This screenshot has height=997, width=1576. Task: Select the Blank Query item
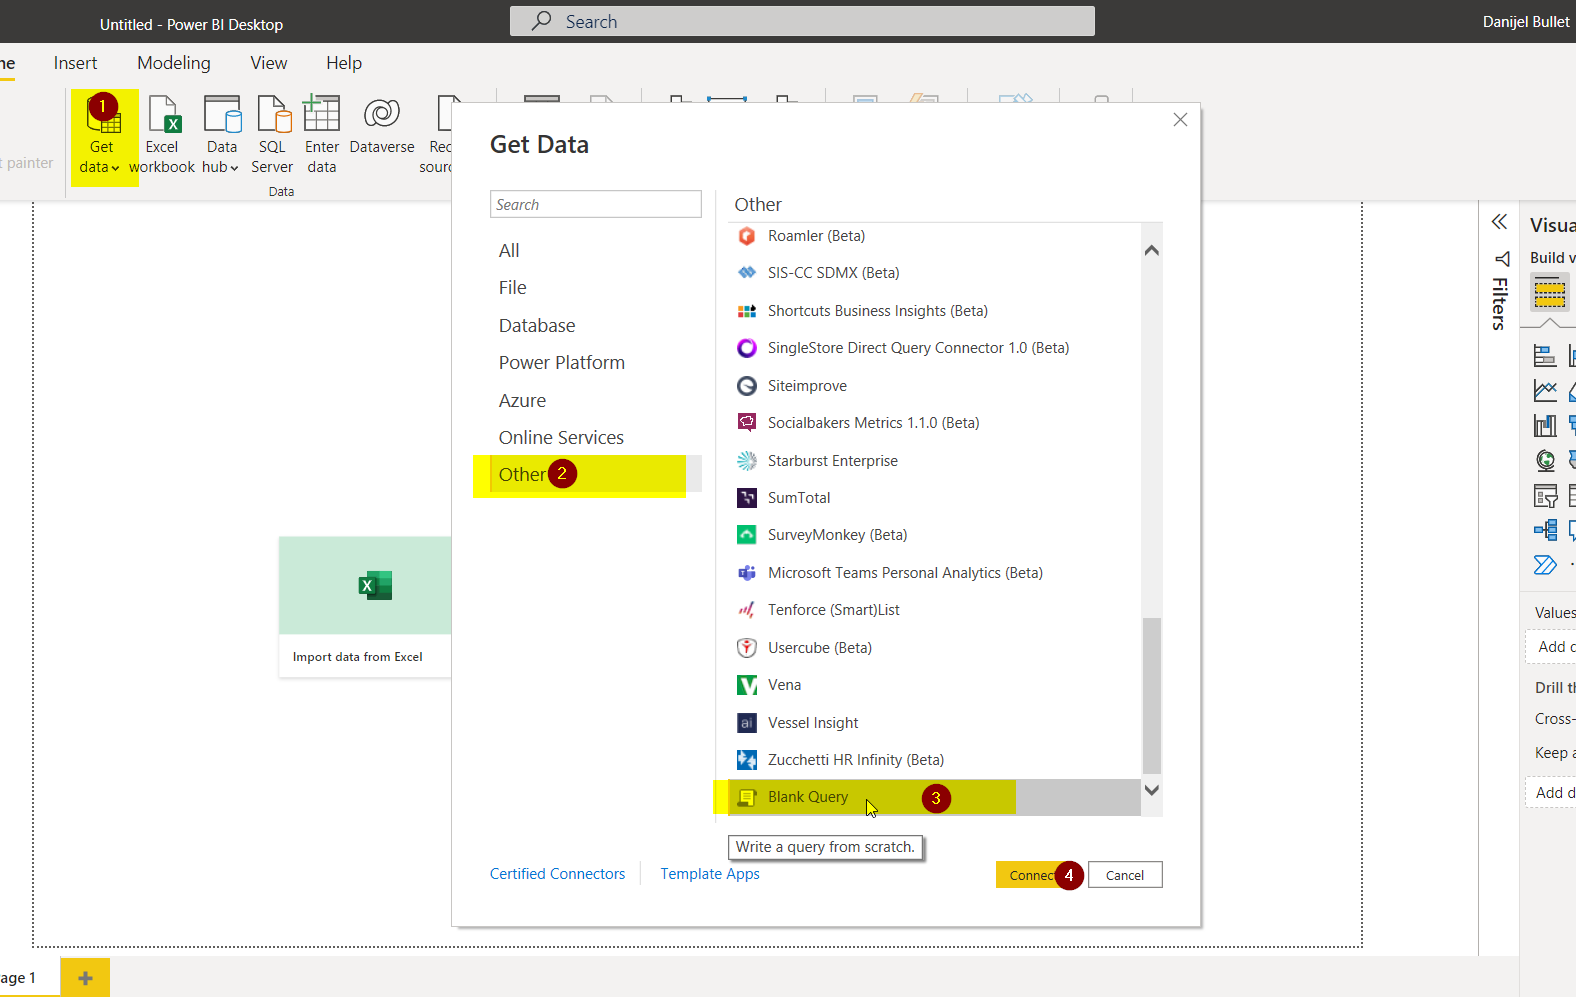(934, 797)
